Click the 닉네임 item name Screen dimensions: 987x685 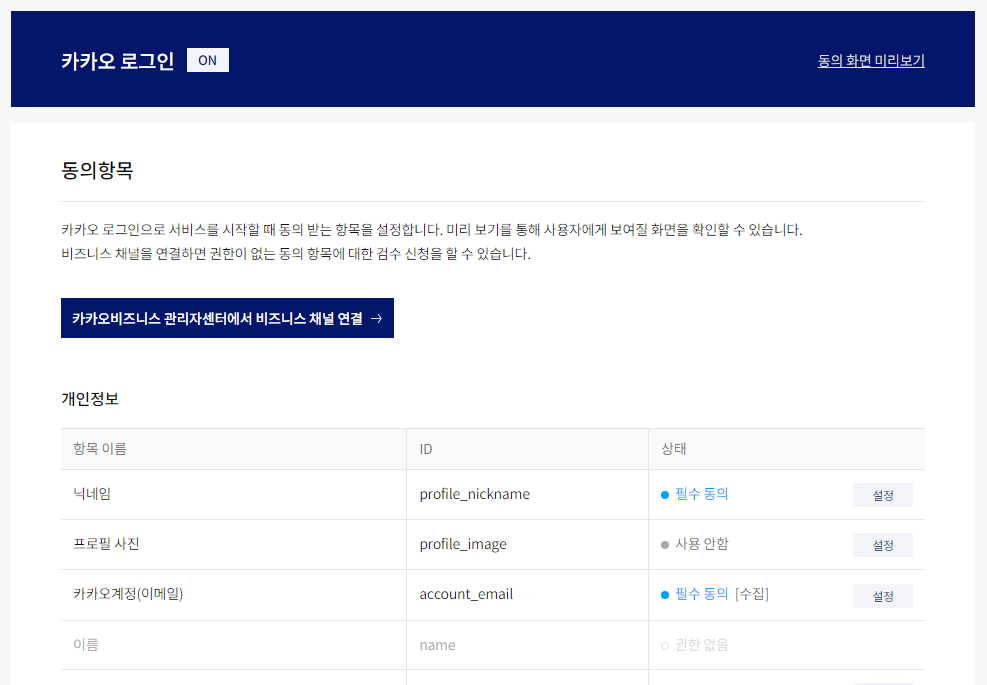(92, 494)
